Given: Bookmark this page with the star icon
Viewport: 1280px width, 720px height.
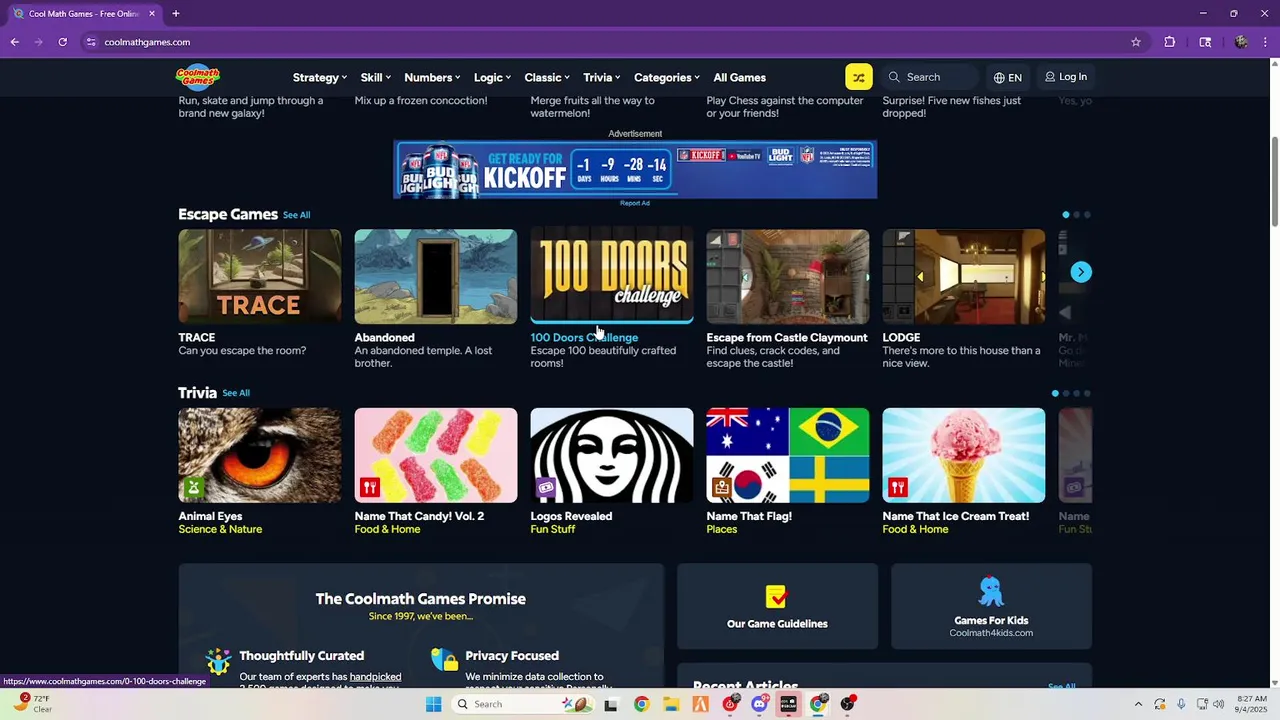Looking at the screenshot, I should pyautogui.click(x=1136, y=42).
